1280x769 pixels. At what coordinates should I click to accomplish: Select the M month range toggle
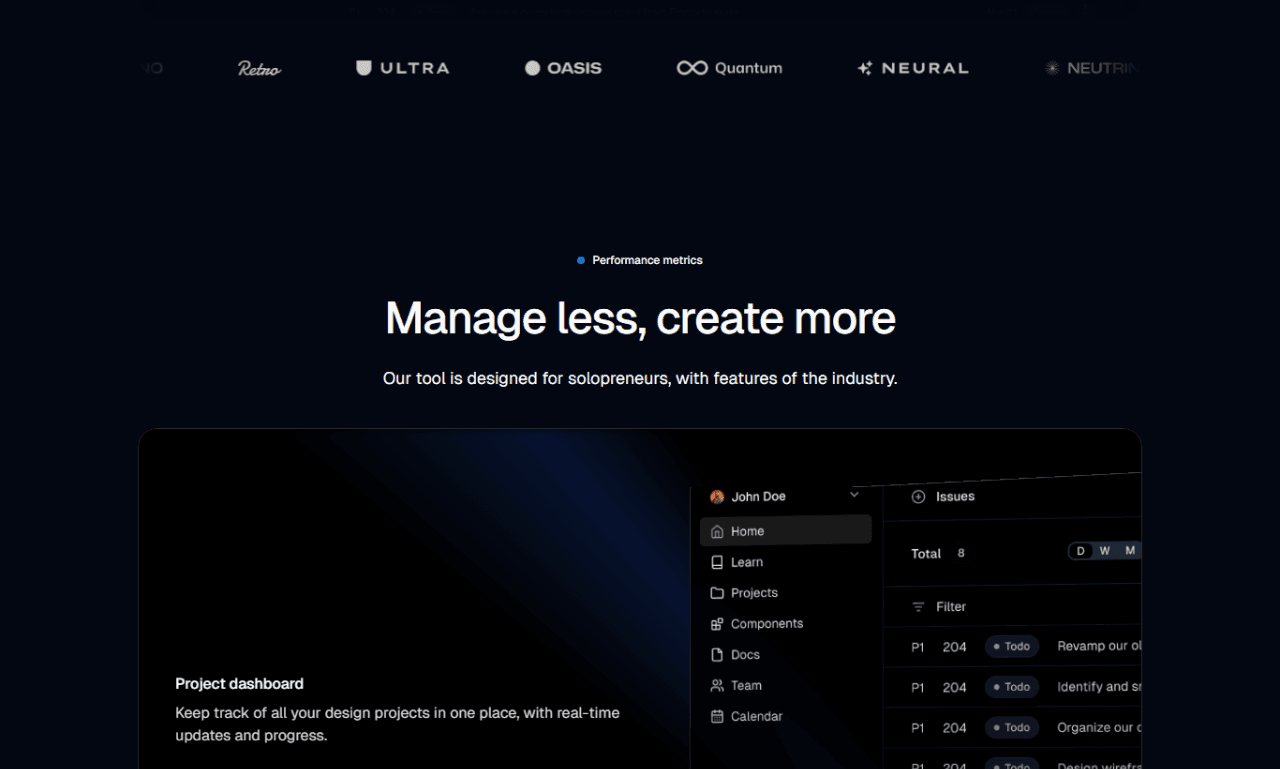(x=1130, y=551)
